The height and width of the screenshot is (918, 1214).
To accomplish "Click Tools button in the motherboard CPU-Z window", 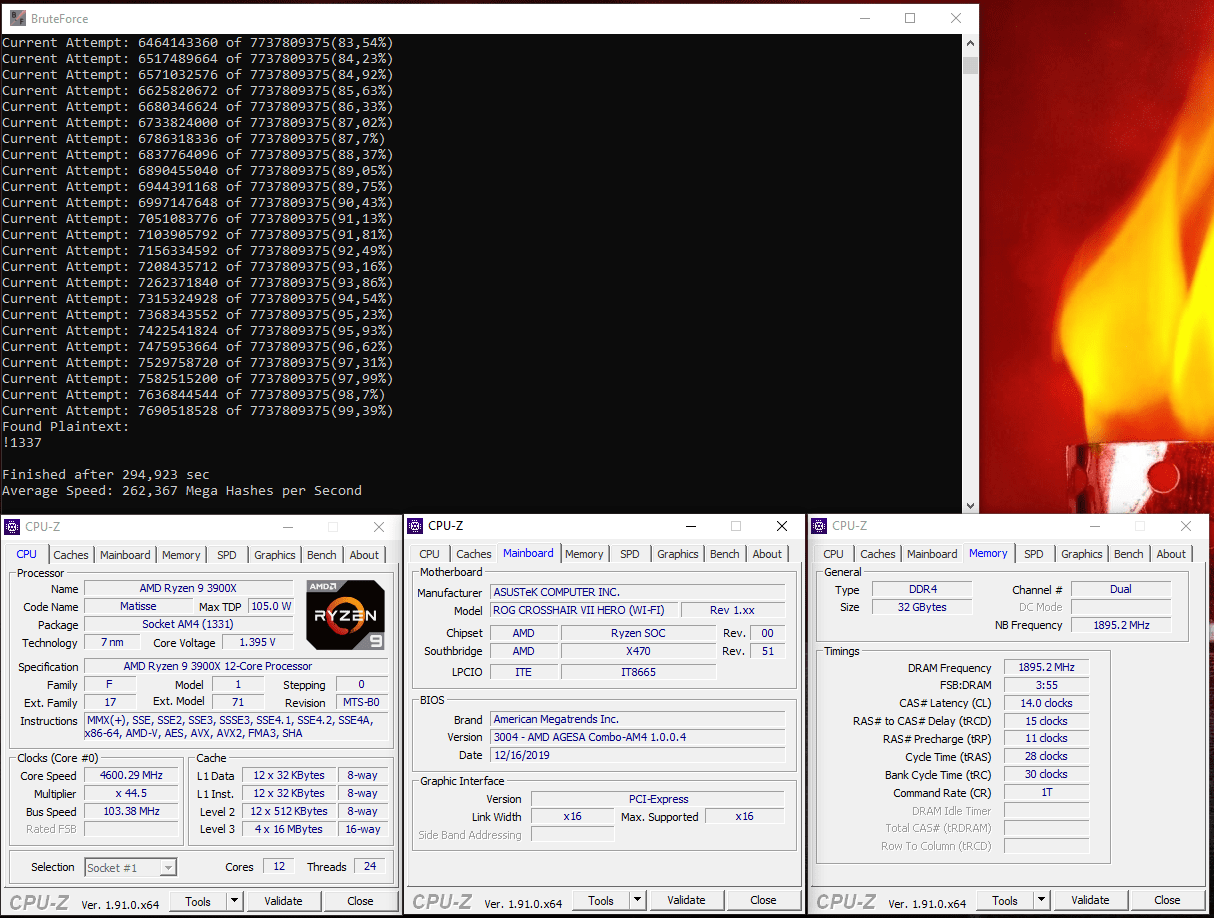I will [x=601, y=900].
